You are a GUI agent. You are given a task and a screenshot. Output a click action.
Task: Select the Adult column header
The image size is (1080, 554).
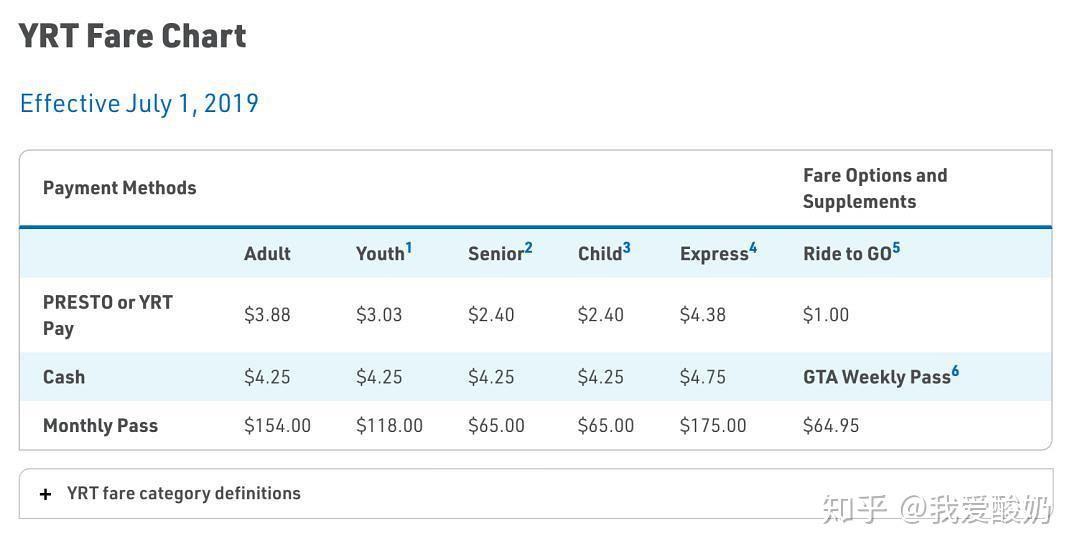pos(267,254)
